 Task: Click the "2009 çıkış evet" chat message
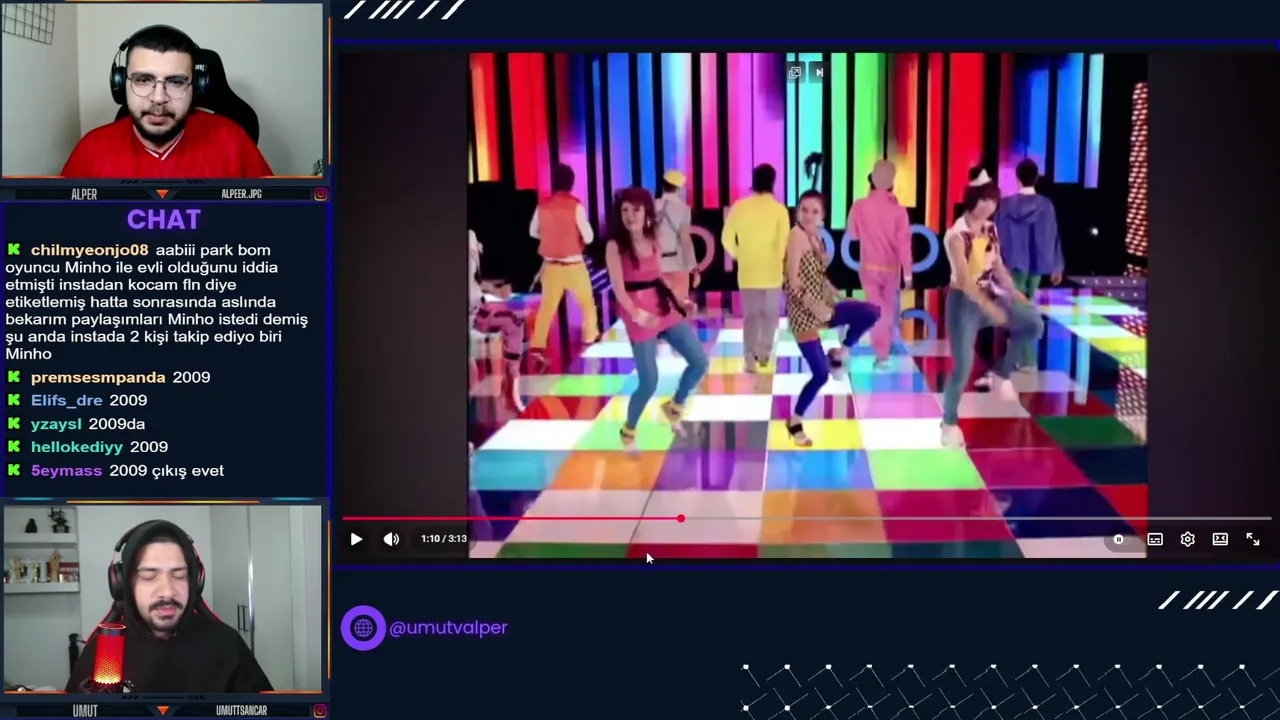click(x=166, y=470)
